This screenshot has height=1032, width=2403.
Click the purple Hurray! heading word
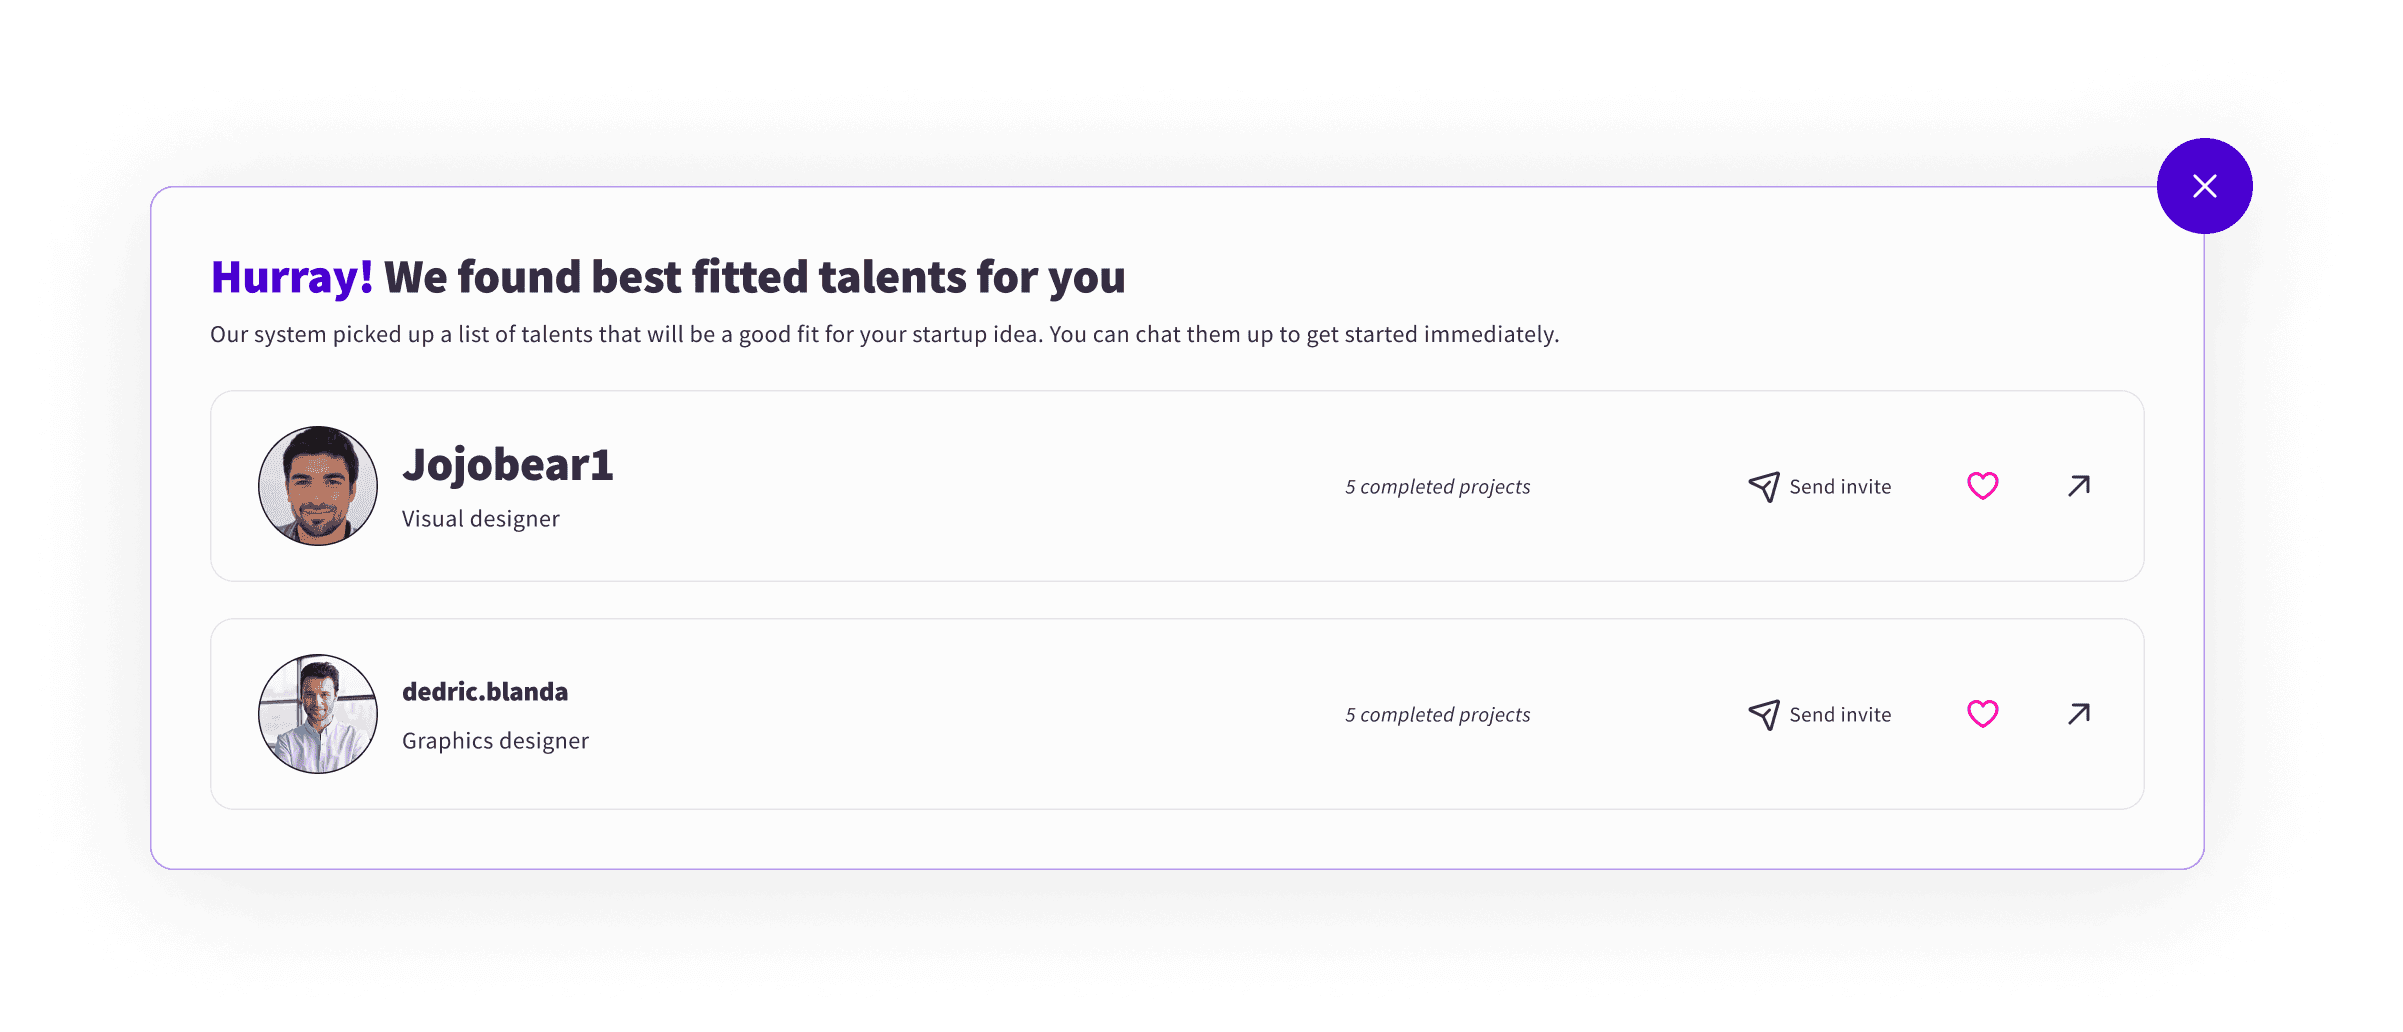(292, 277)
